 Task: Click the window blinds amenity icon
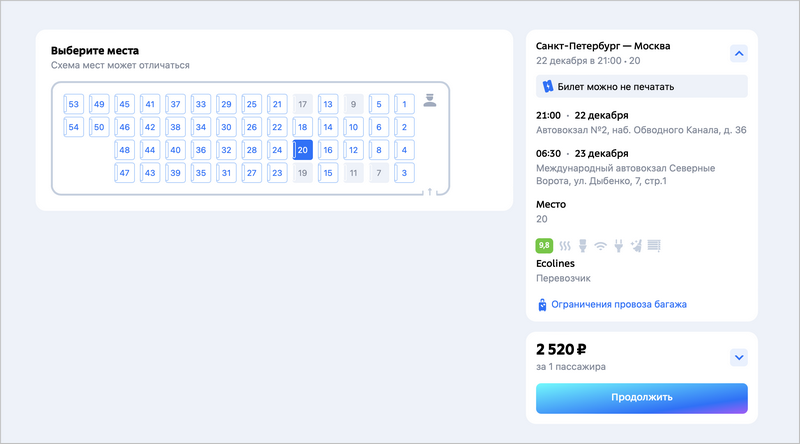pos(654,246)
